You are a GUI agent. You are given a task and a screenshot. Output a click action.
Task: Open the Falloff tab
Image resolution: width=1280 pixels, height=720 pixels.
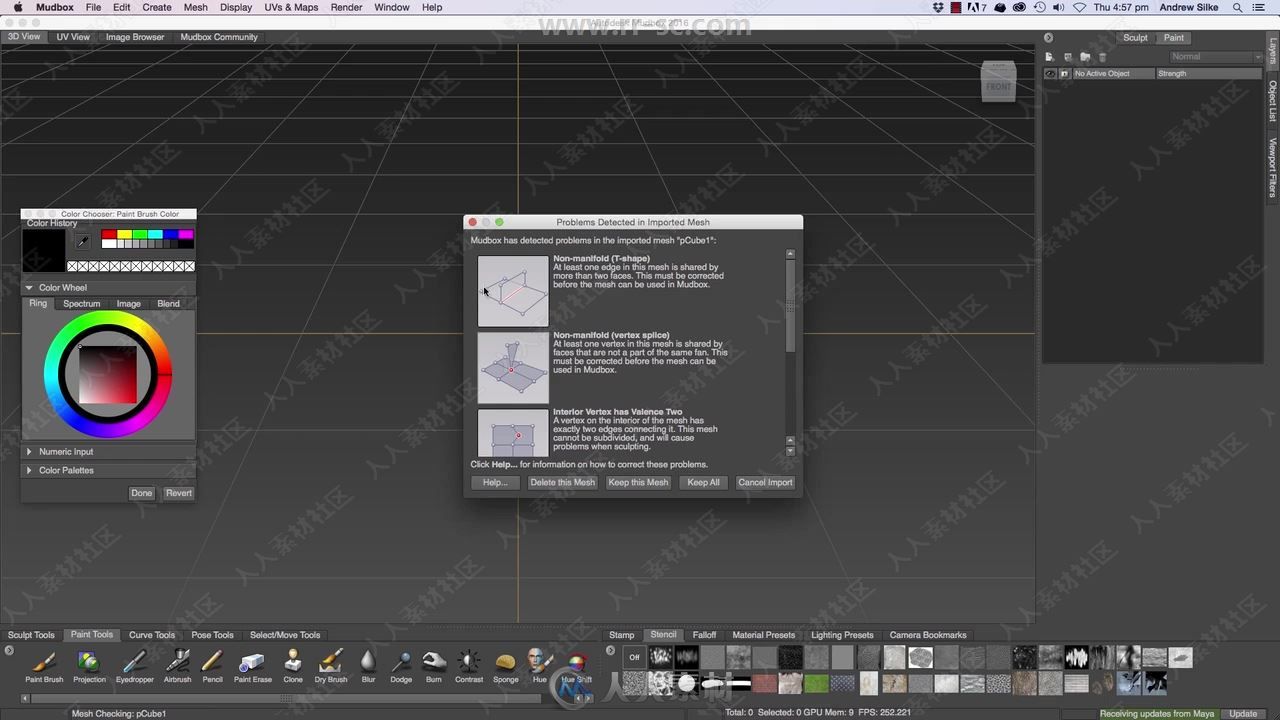pos(704,635)
